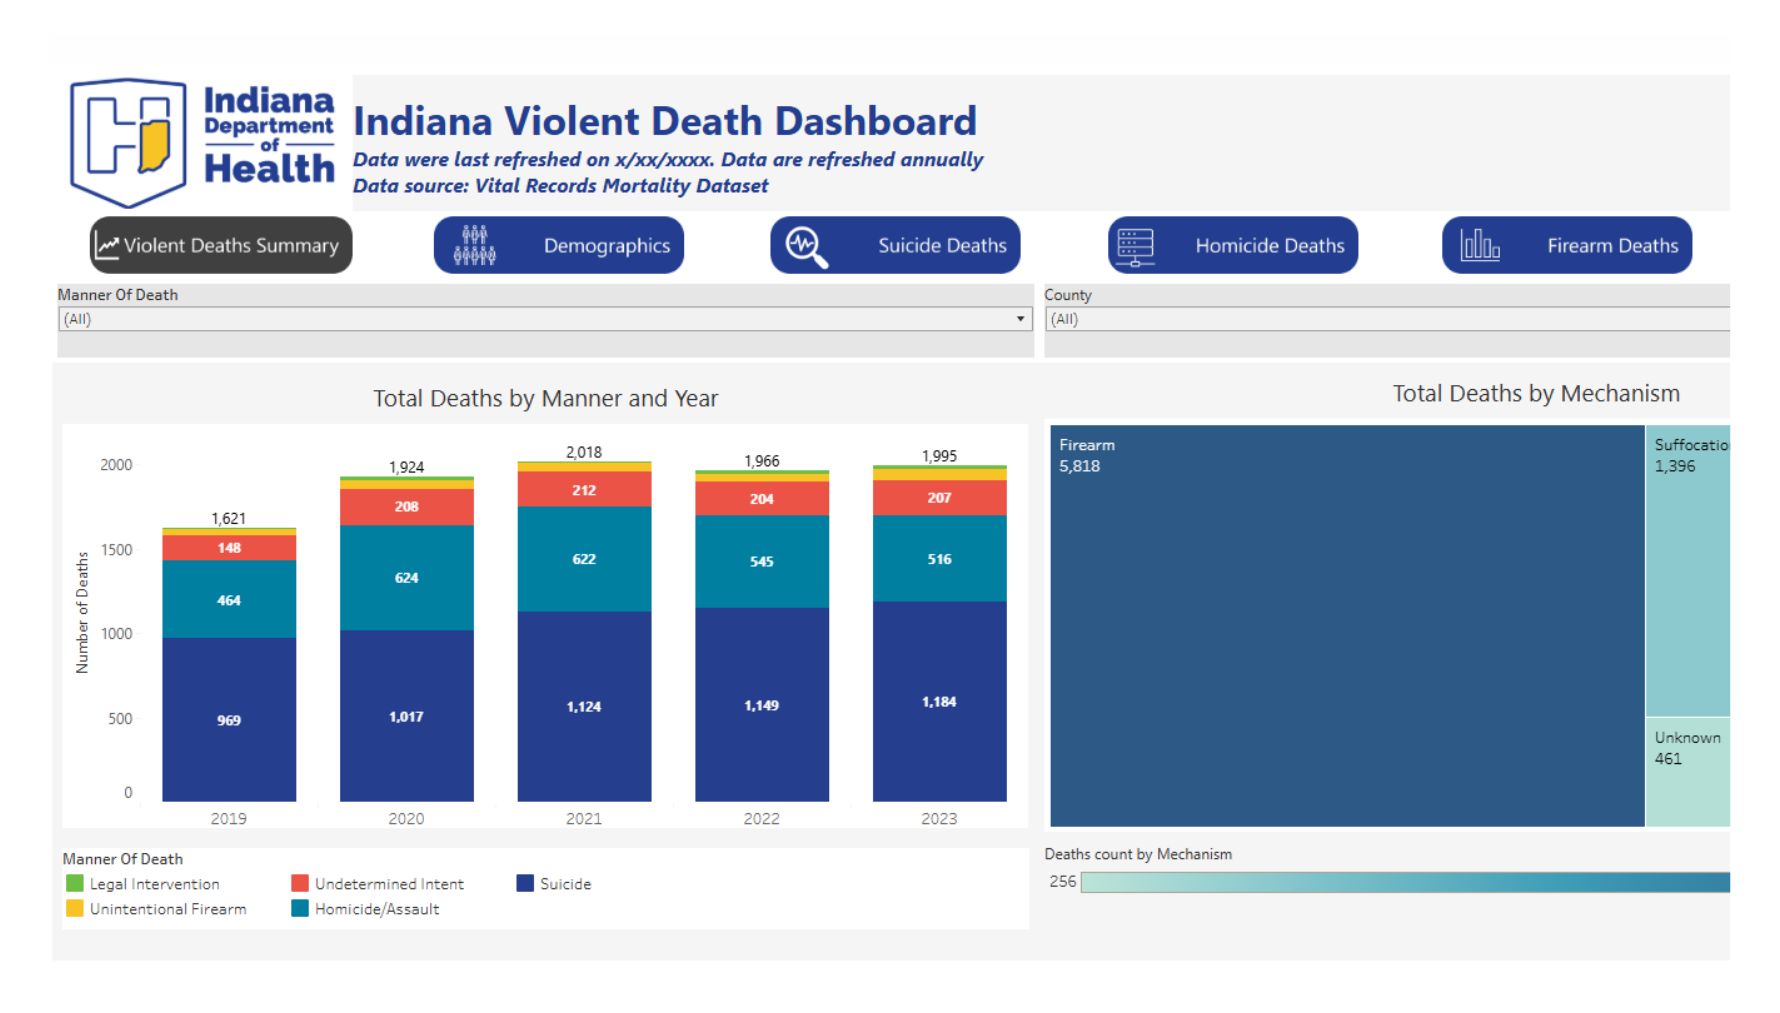The height and width of the screenshot is (1013, 1780).
Task: Click the people group icon on Demographics
Action: point(474,245)
